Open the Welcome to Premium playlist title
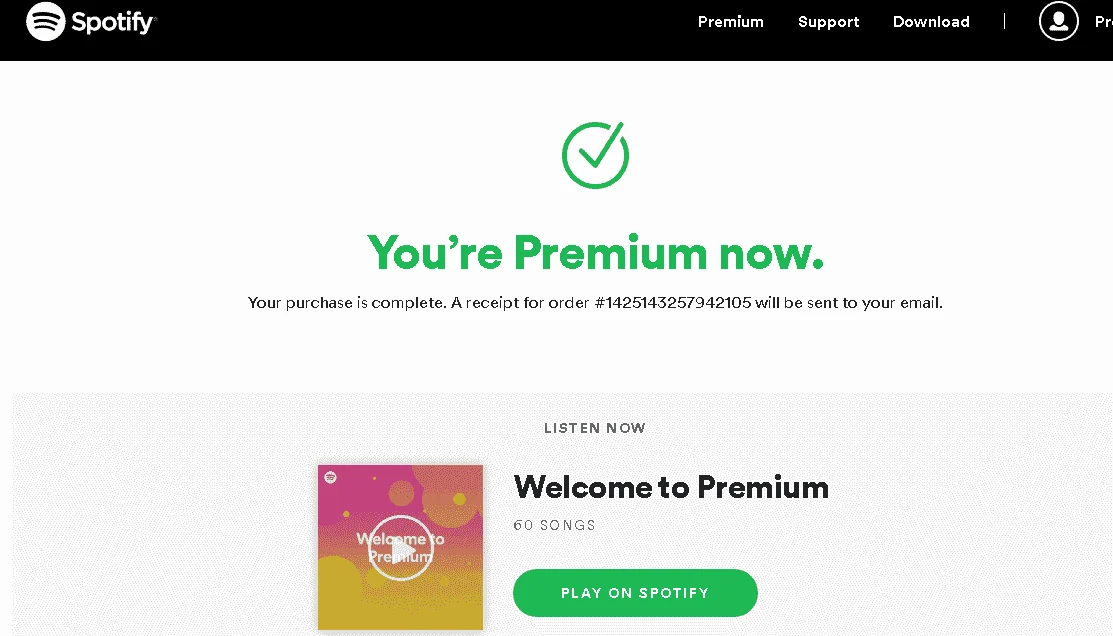This screenshot has width=1113, height=636. click(x=671, y=488)
